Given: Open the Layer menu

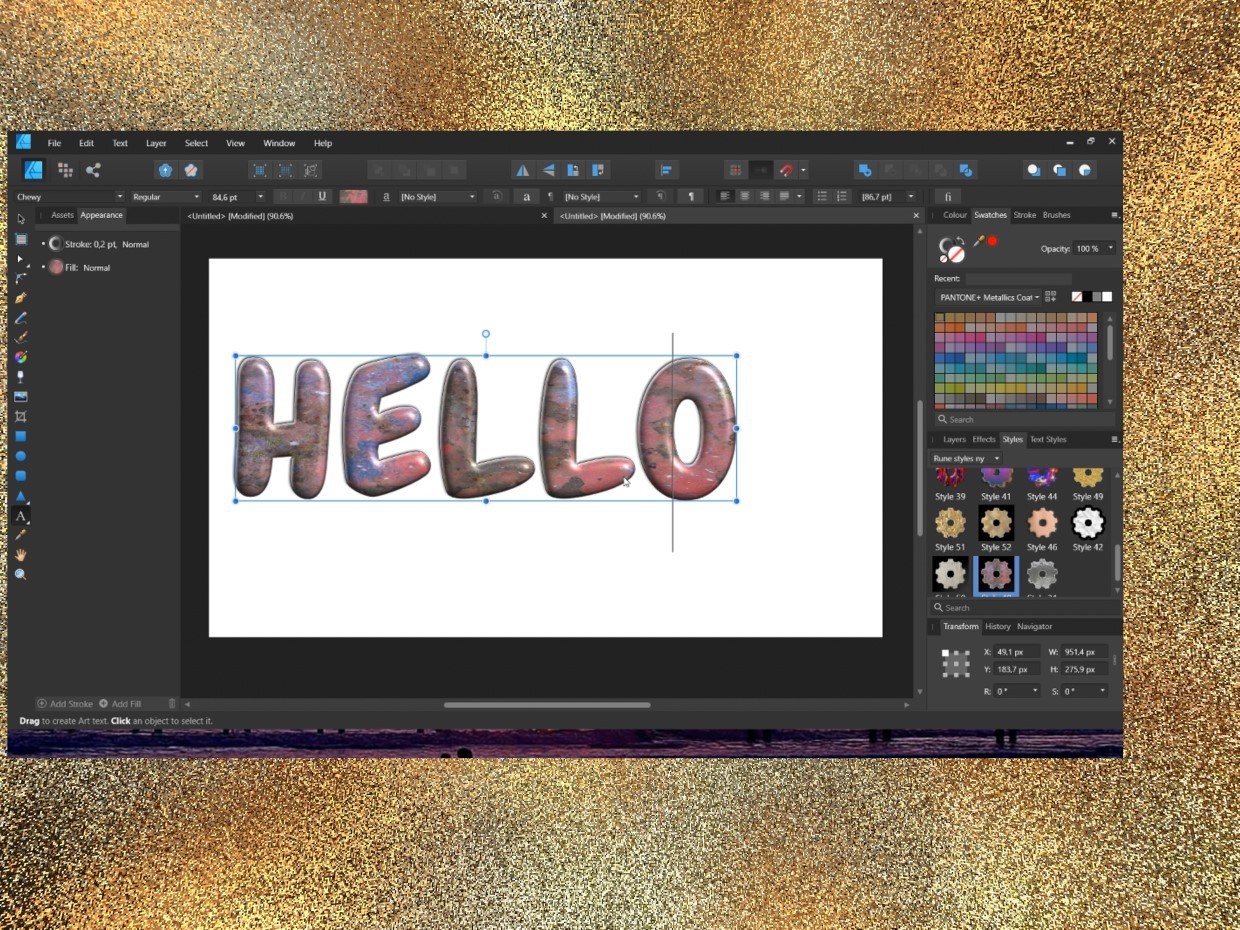Looking at the screenshot, I should [156, 143].
